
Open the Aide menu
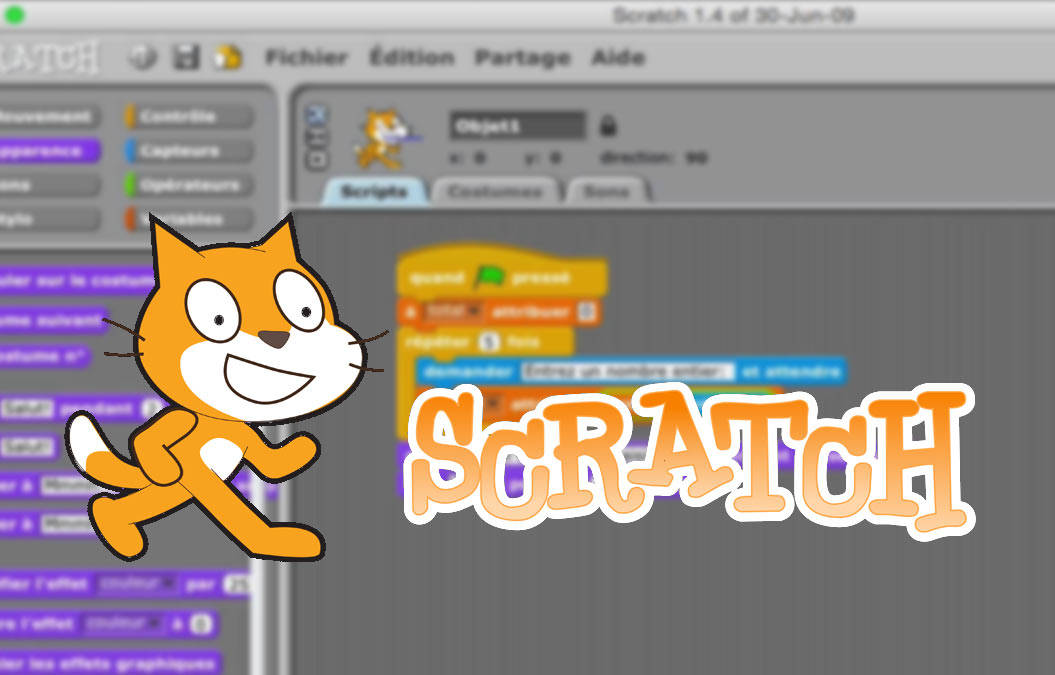(618, 57)
